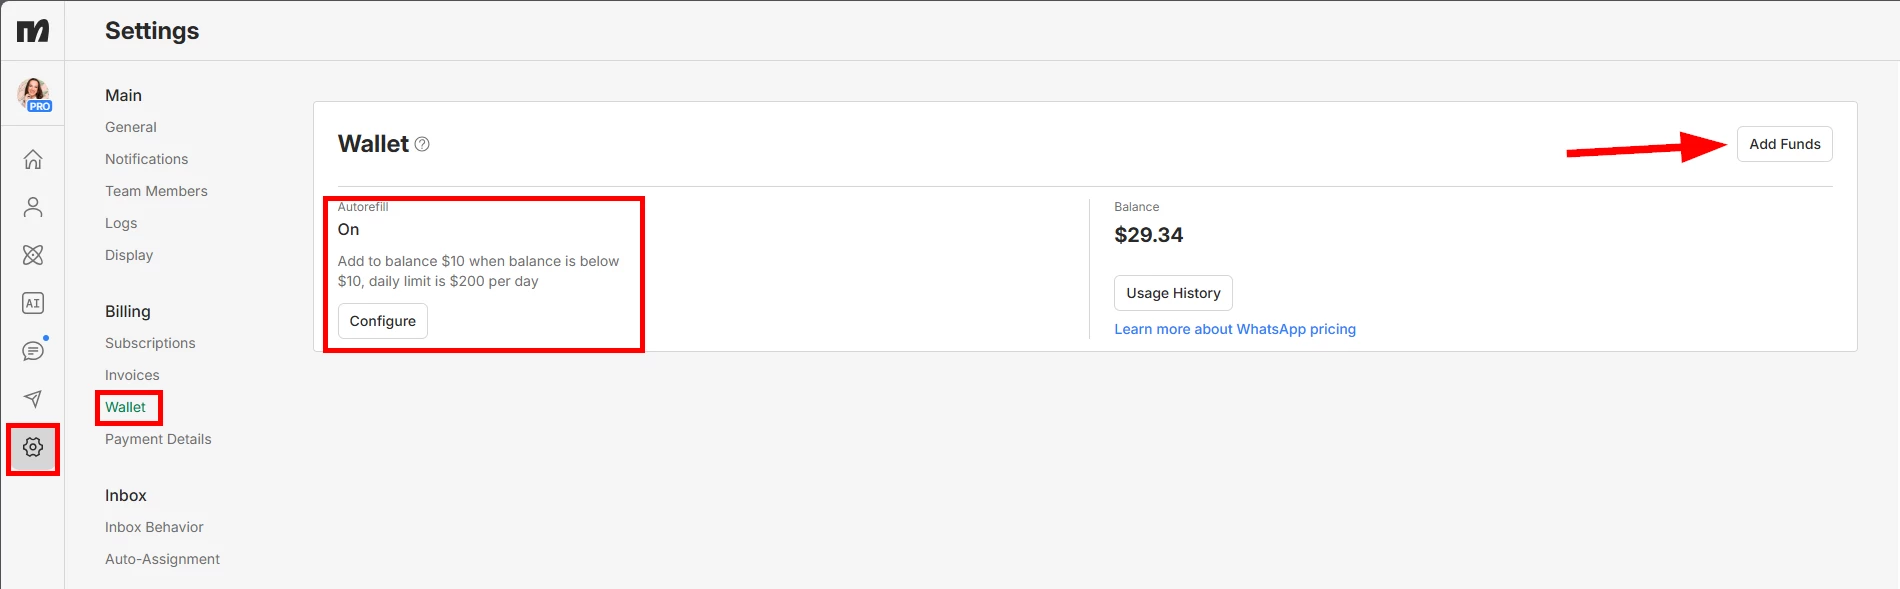The height and width of the screenshot is (589, 1900).
Task: Open General settings section
Action: (x=131, y=127)
